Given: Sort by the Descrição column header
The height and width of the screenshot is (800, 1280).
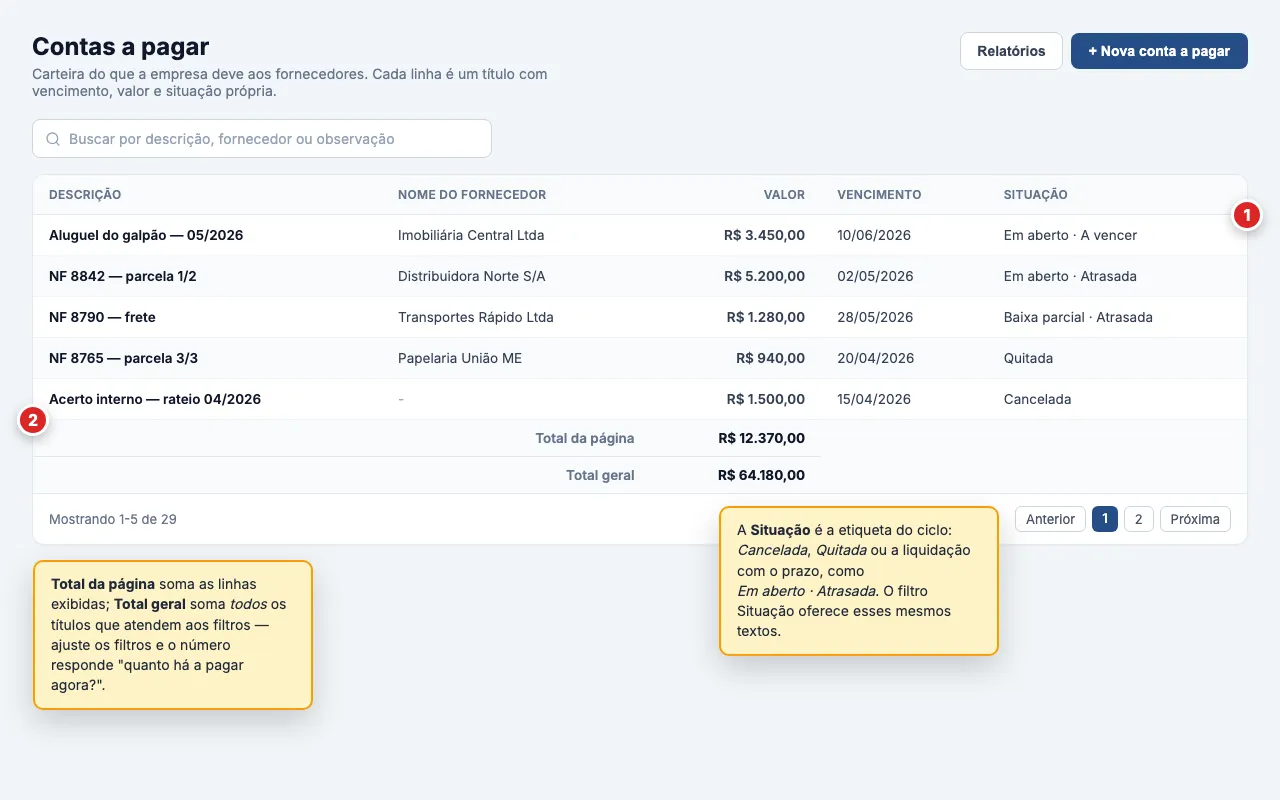Looking at the screenshot, I should (85, 195).
